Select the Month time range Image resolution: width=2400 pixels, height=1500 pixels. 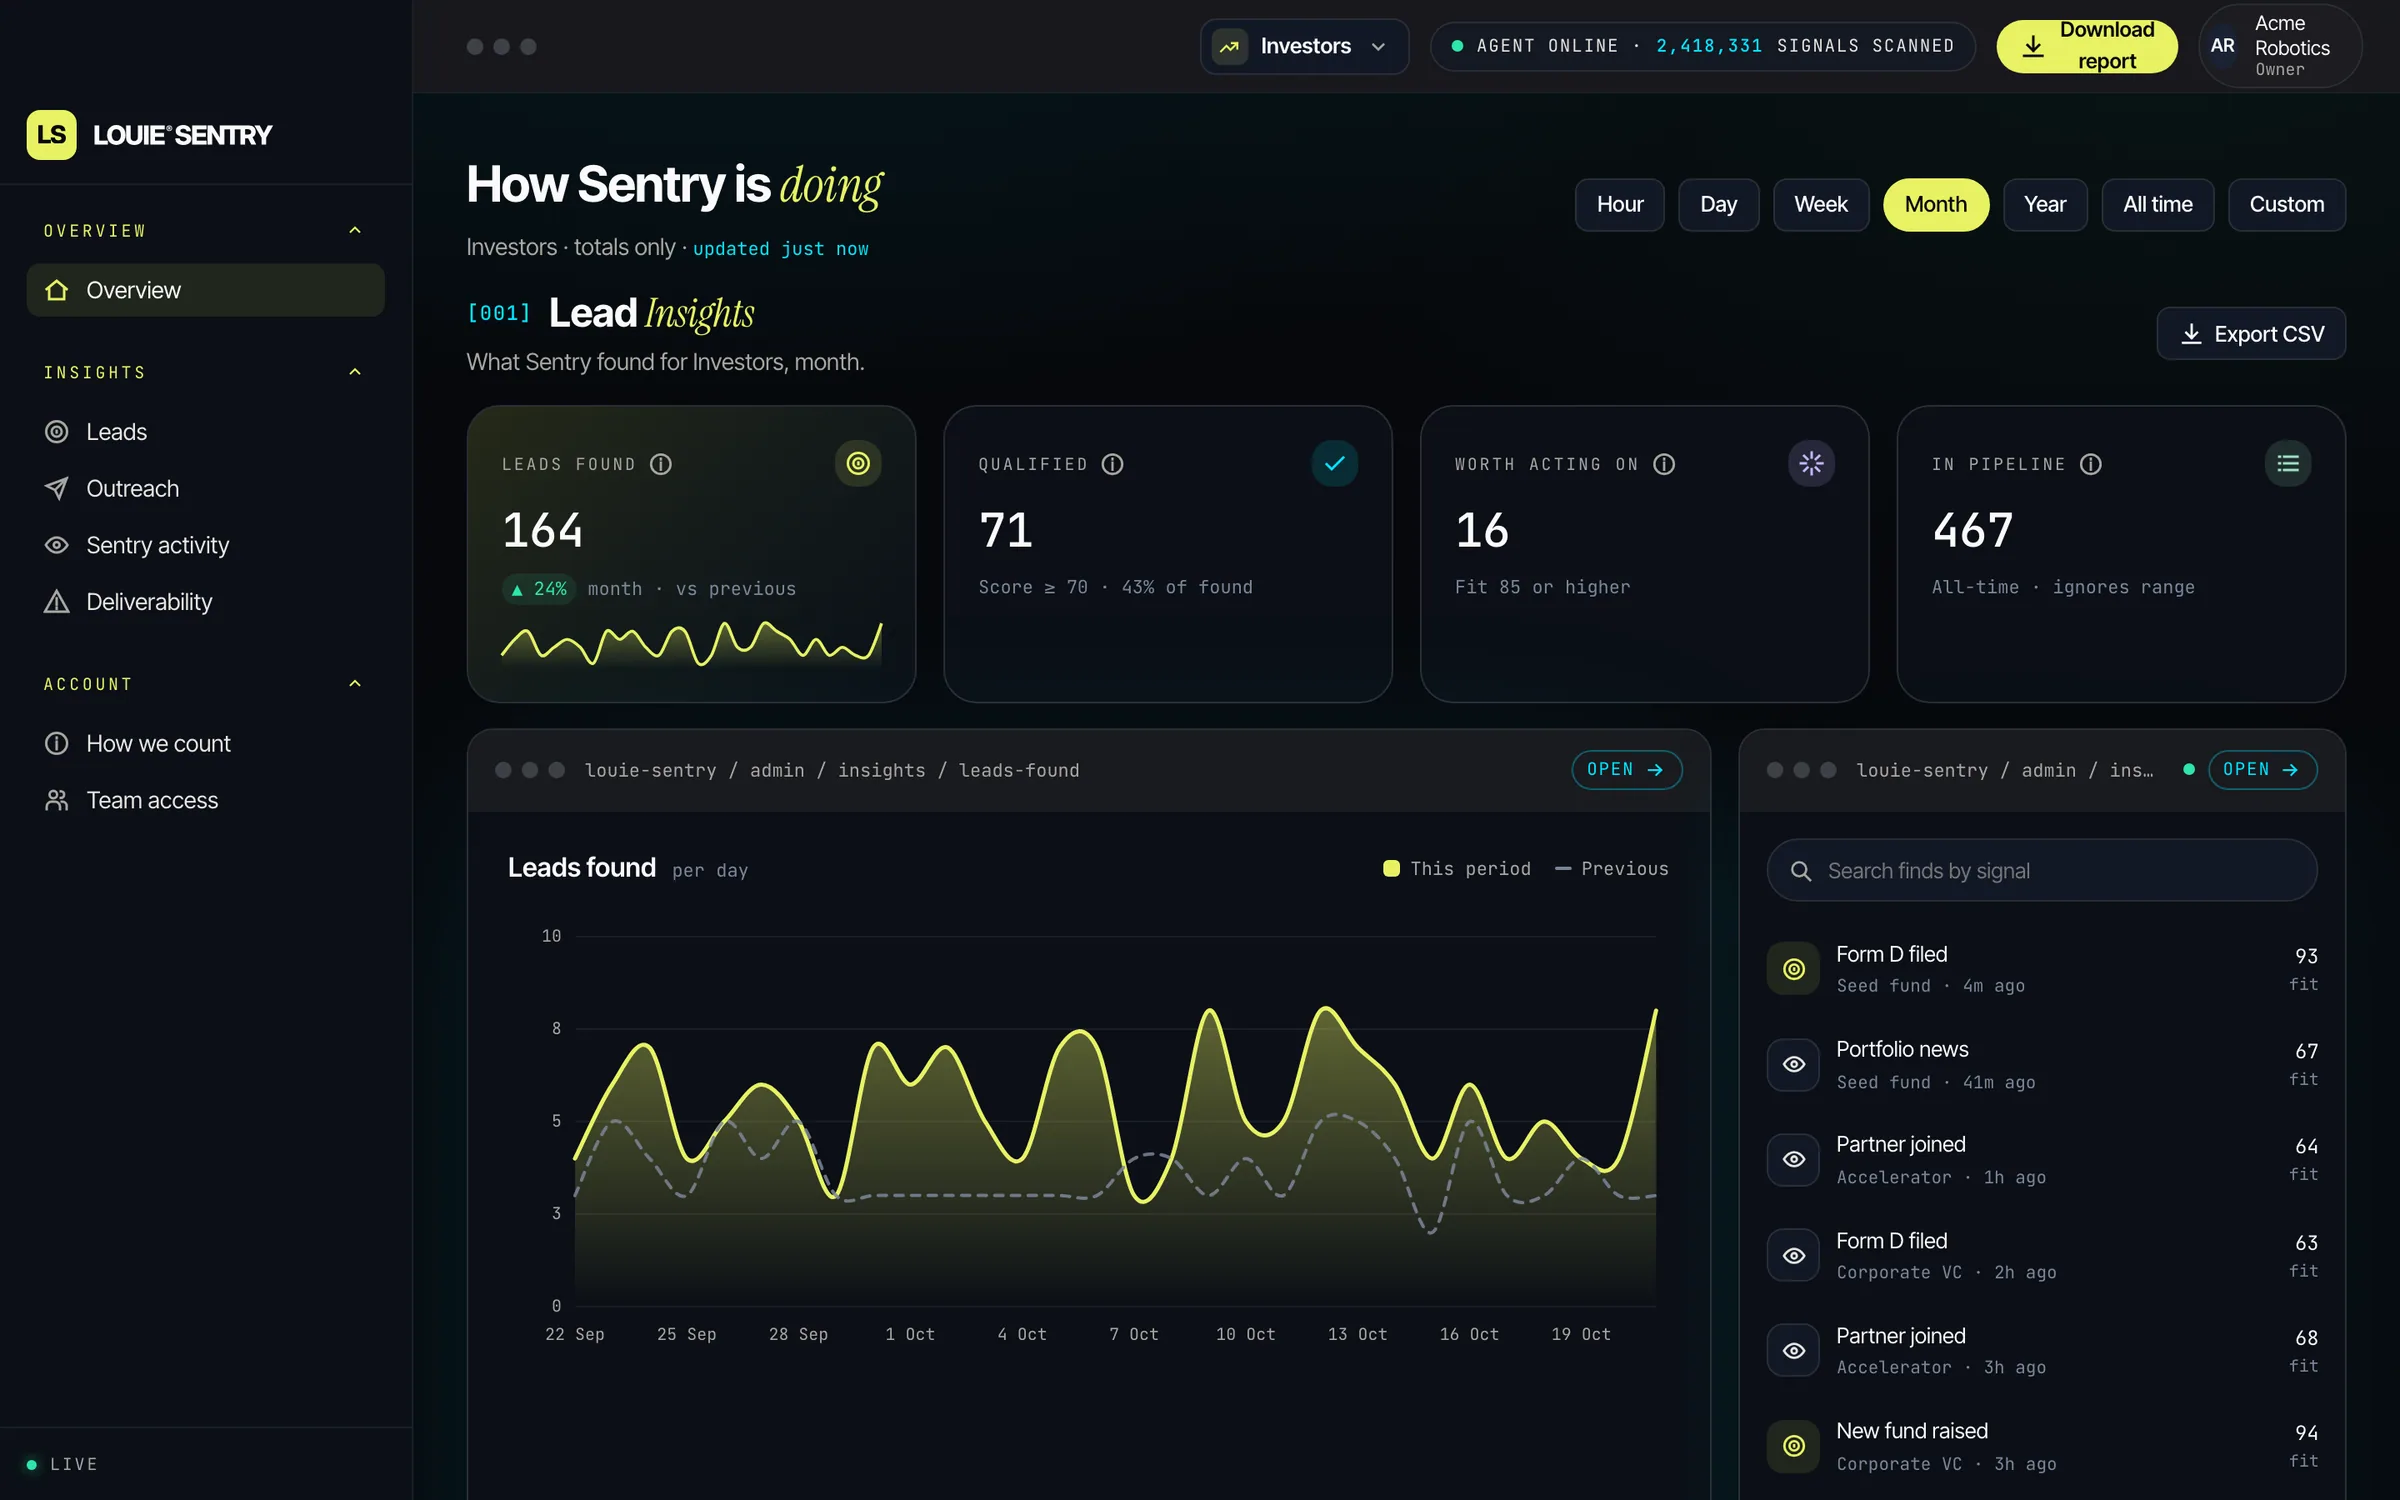[x=1936, y=205]
